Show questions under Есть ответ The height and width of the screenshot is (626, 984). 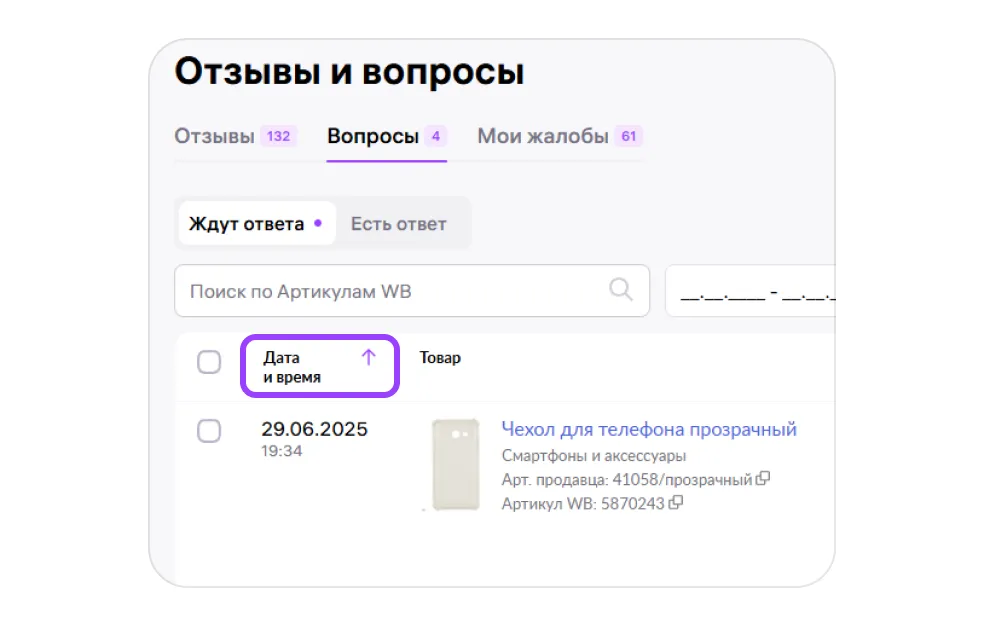(398, 224)
